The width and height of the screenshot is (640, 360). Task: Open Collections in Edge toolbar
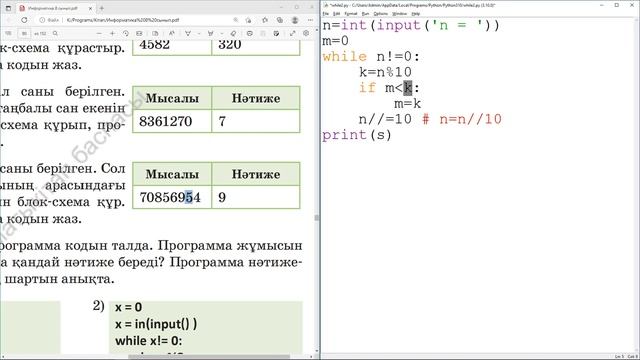[280, 20]
